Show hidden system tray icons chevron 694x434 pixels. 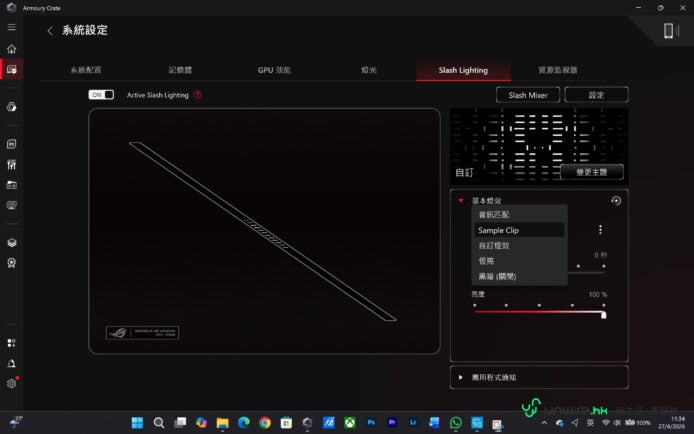(x=544, y=423)
